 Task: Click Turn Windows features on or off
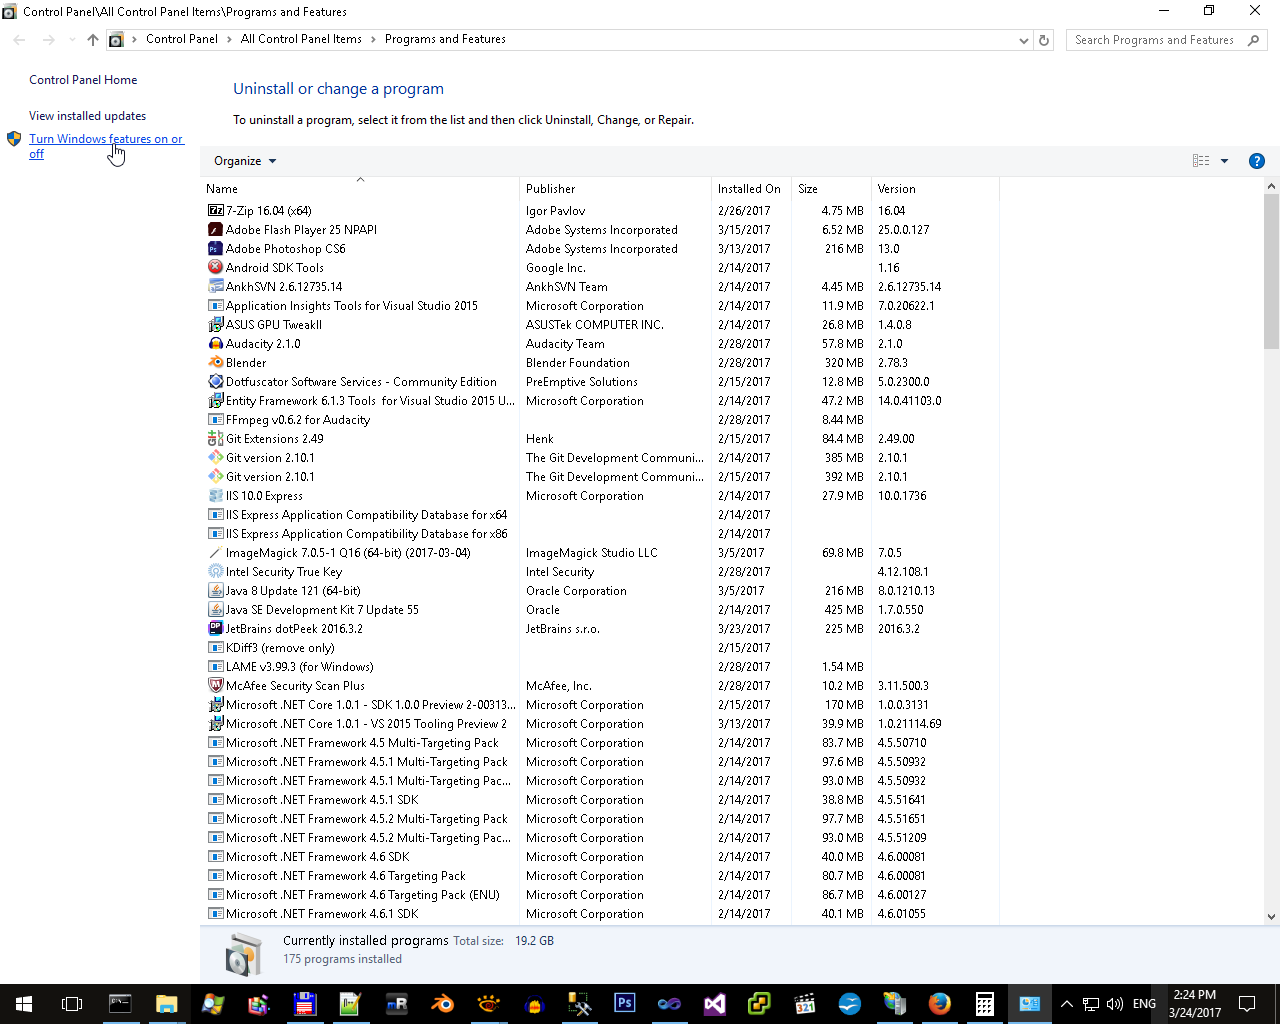106,146
